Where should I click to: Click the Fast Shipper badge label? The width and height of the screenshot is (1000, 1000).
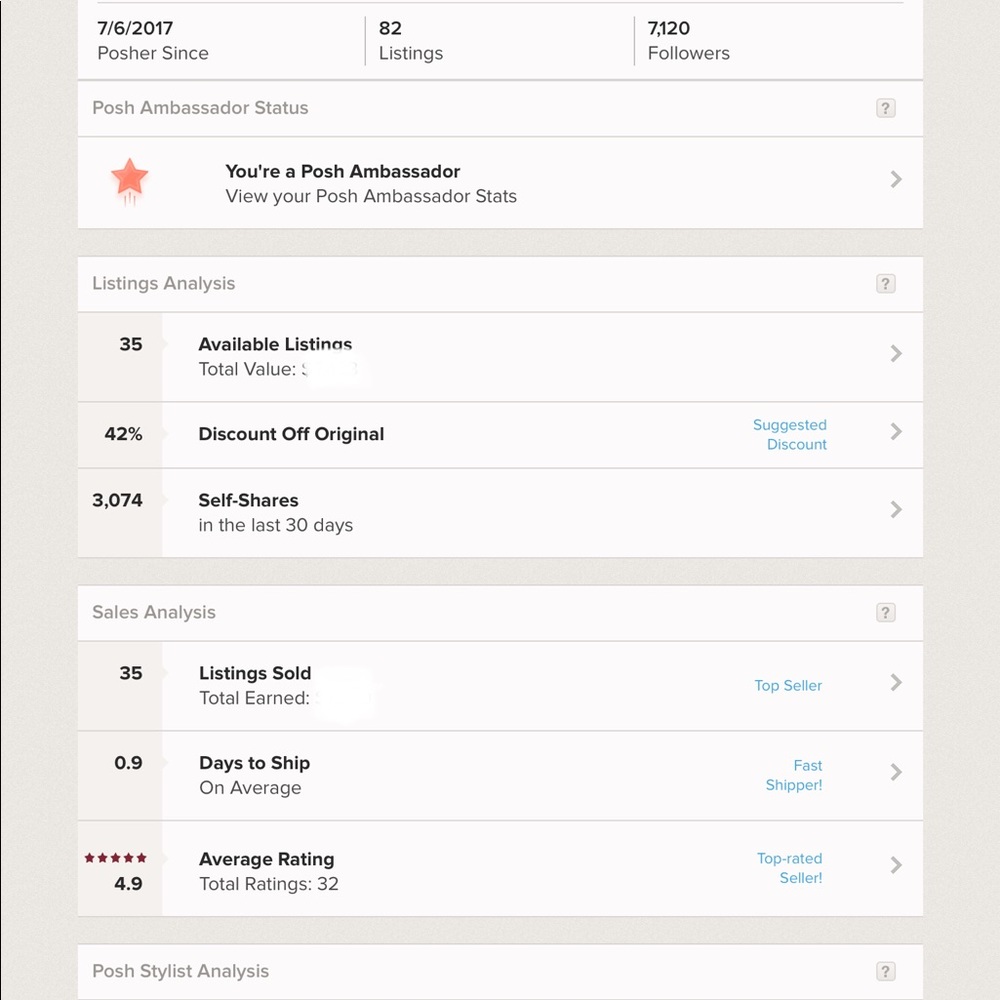(x=793, y=775)
